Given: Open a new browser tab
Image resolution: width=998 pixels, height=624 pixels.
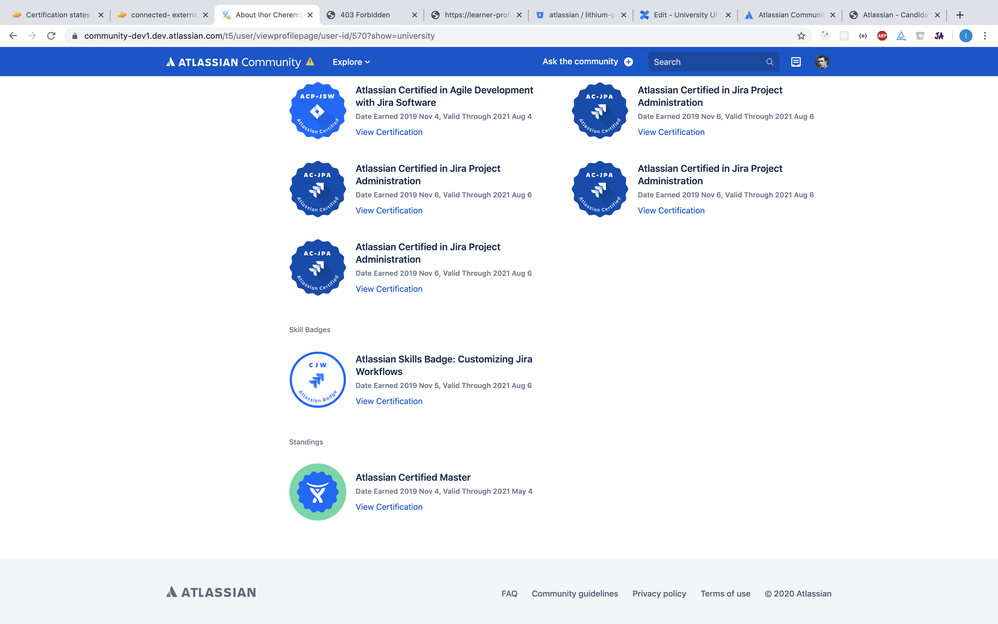Looking at the screenshot, I should (x=960, y=15).
